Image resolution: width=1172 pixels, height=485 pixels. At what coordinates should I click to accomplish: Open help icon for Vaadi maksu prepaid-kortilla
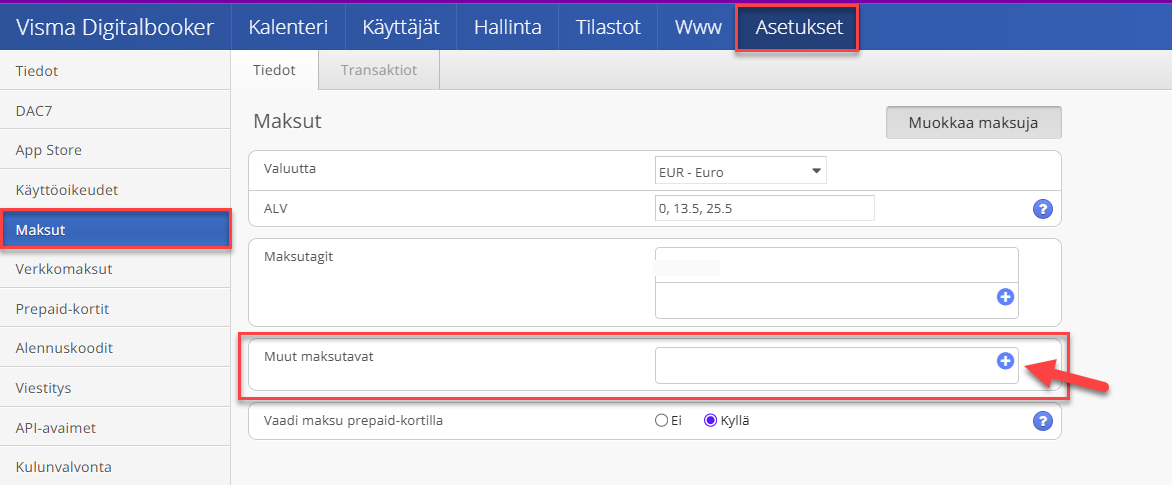click(x=1042, y=421)
